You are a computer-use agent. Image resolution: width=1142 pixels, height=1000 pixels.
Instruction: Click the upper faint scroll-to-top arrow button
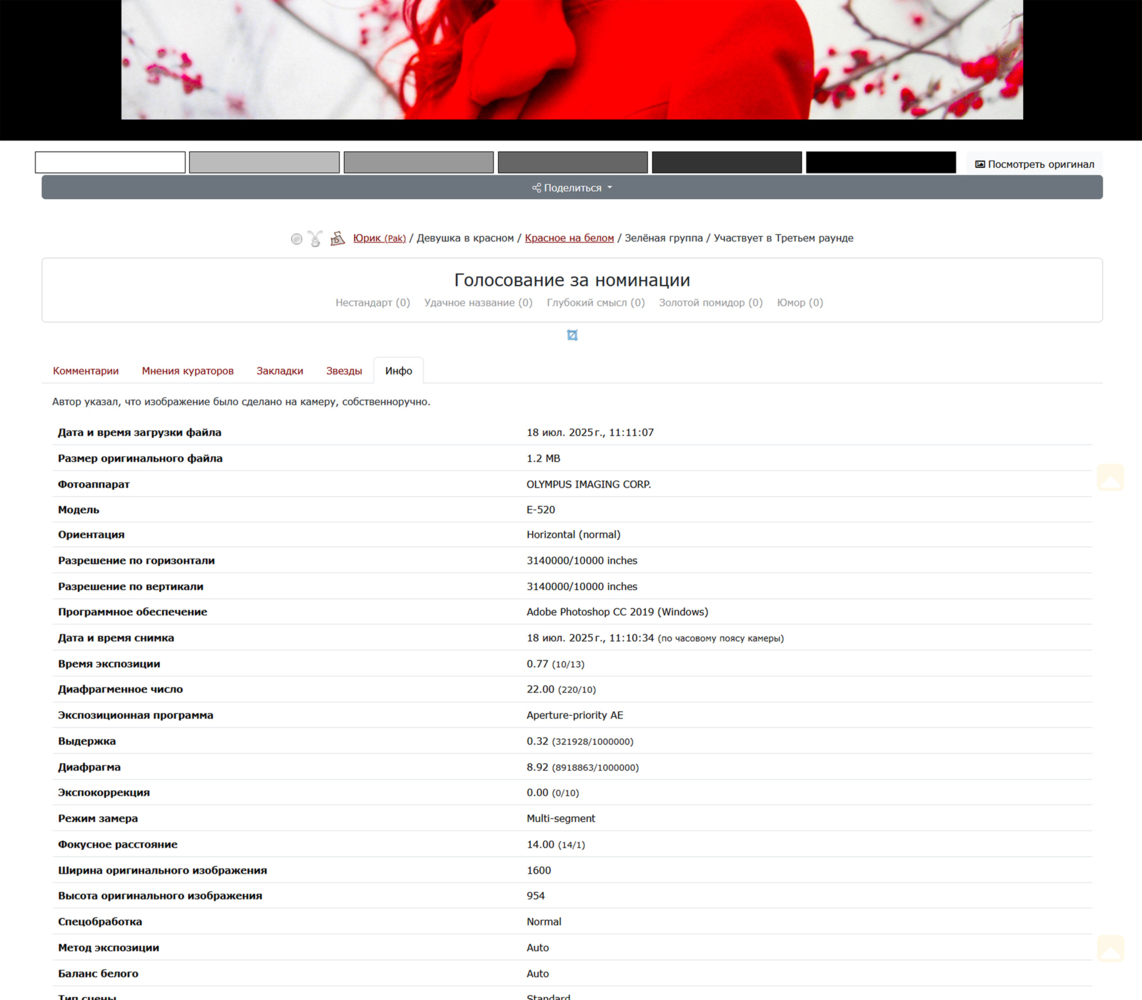coord(1111,477)
